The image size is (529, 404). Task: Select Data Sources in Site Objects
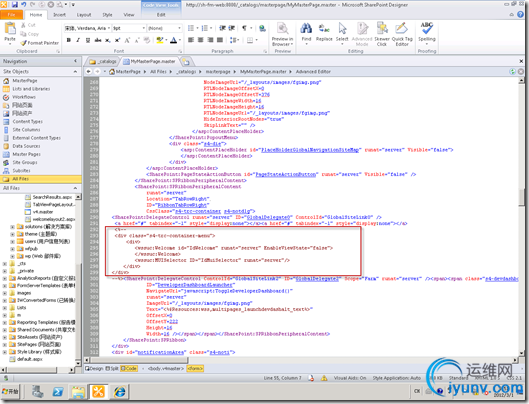click(26, 146)
